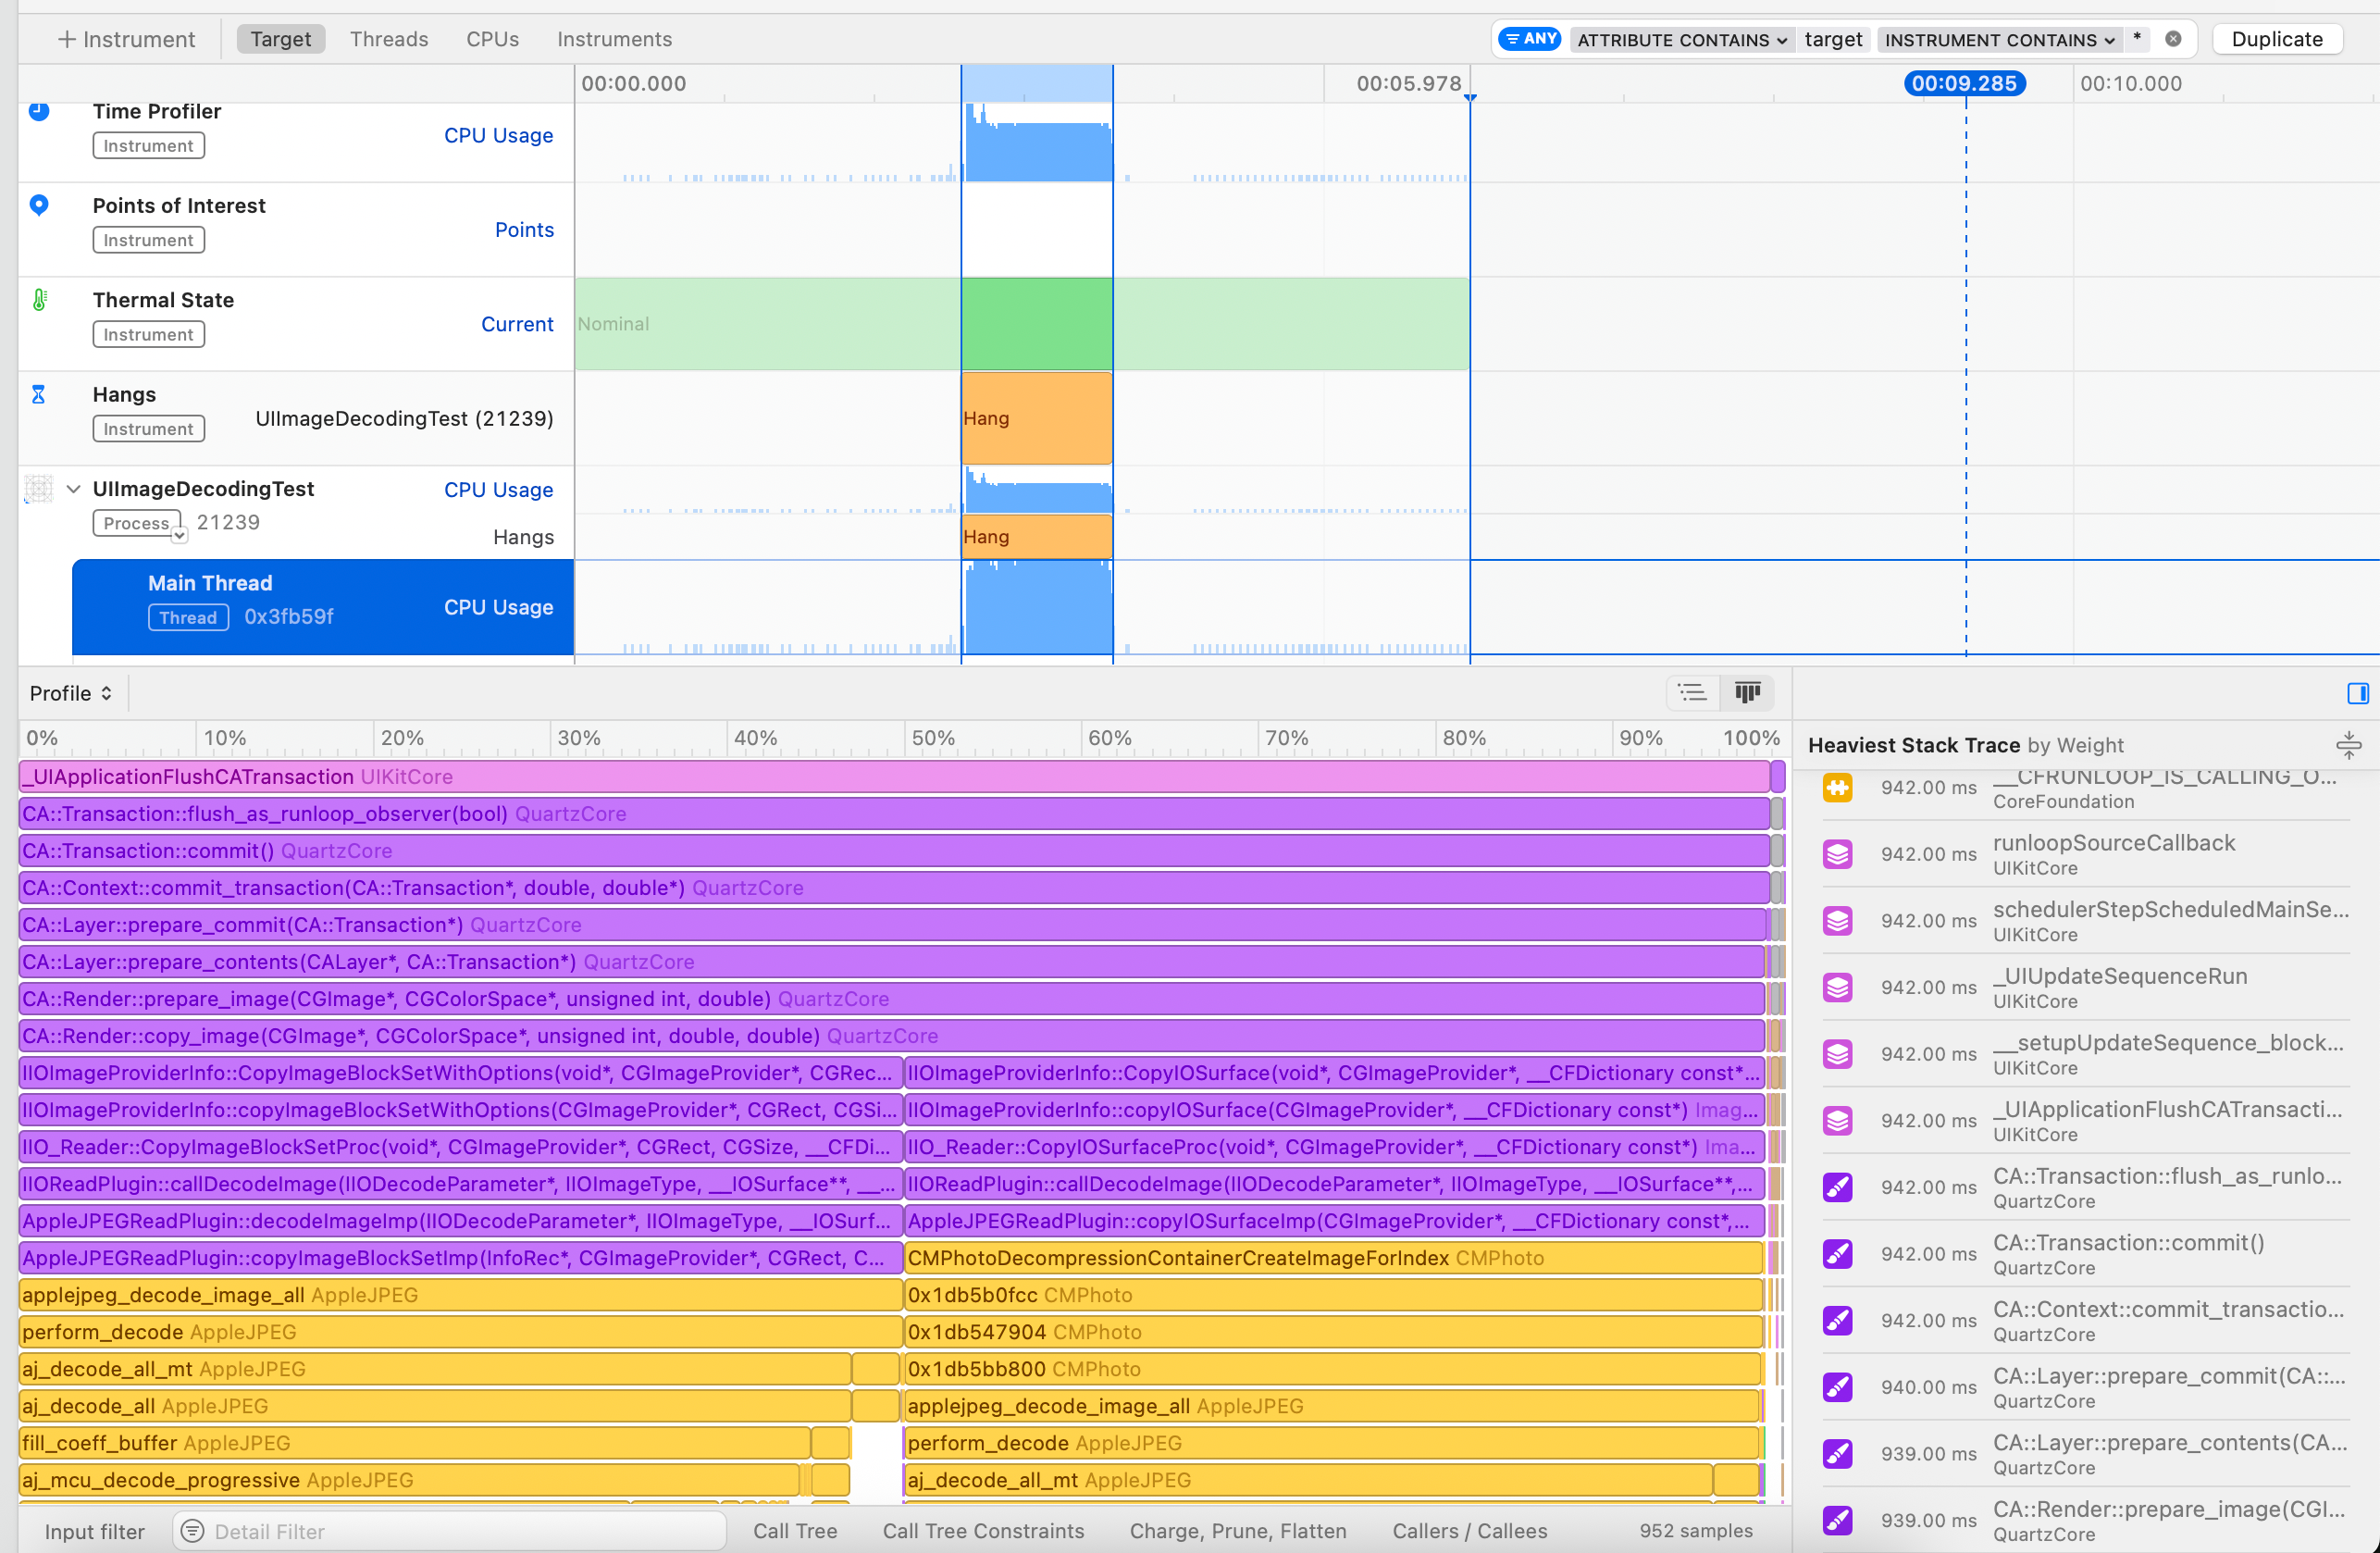This screenshot has height=1553, width=2380.
Task: Click Hangs instrument hourglass icon
Action: [38, 395]
